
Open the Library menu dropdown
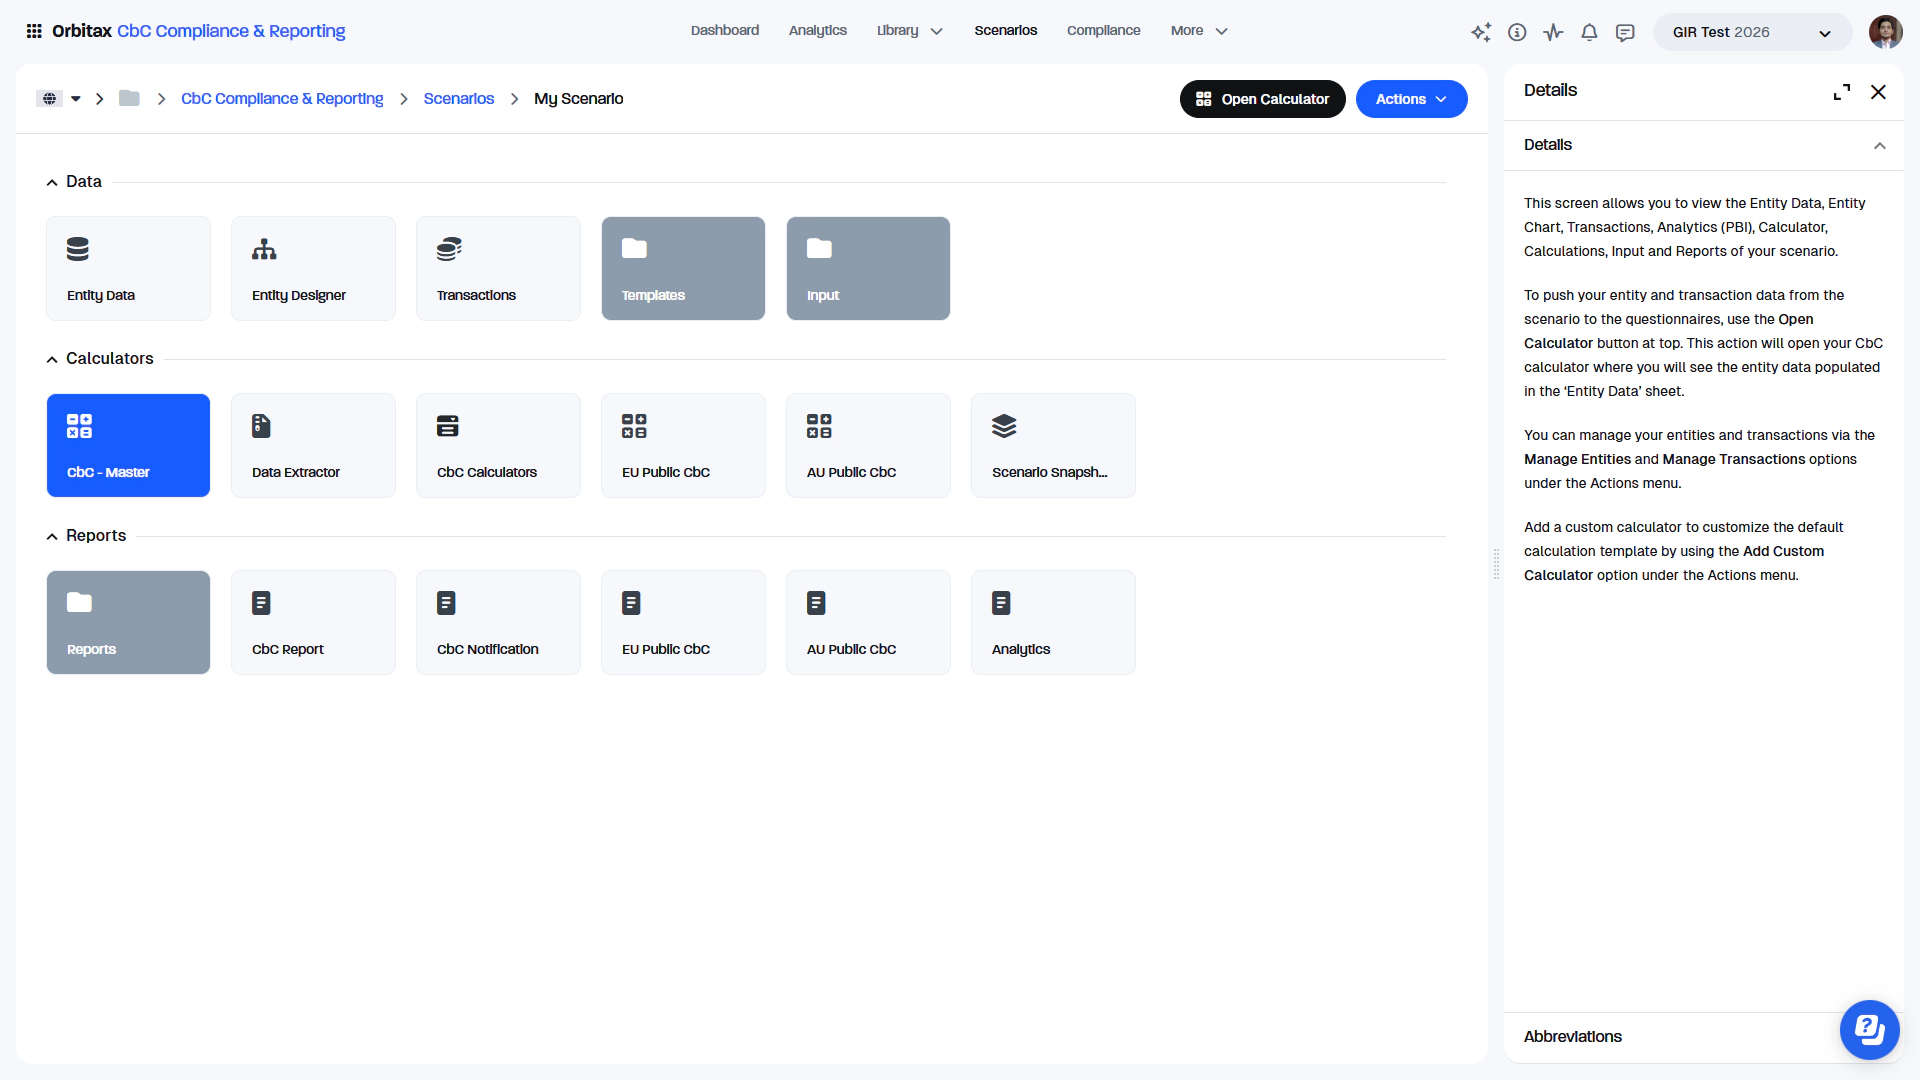click(909, 31)
